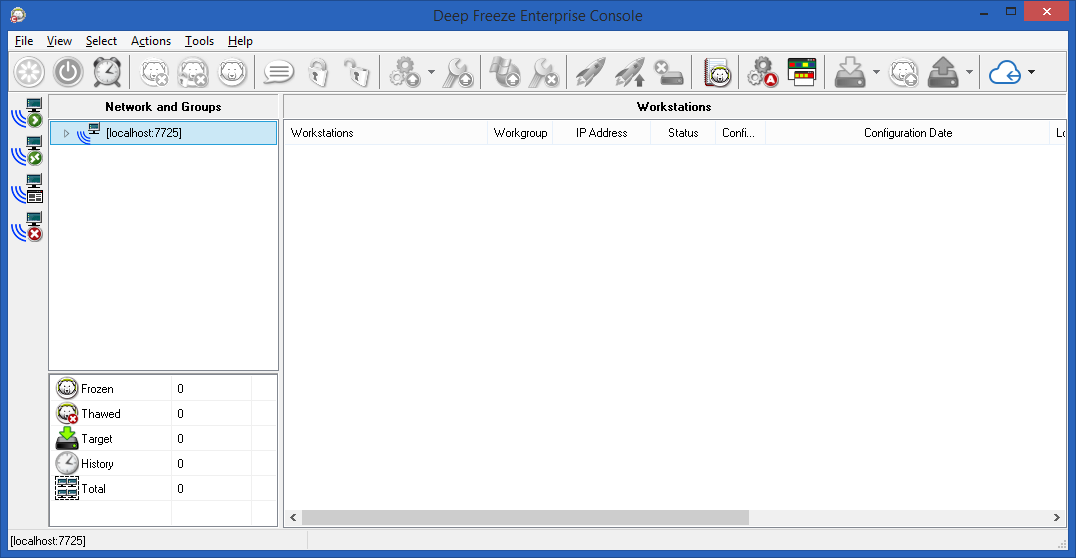This screenshot has height=558, width=1076.
Task: Click the History status row
Action: (163, 464)
